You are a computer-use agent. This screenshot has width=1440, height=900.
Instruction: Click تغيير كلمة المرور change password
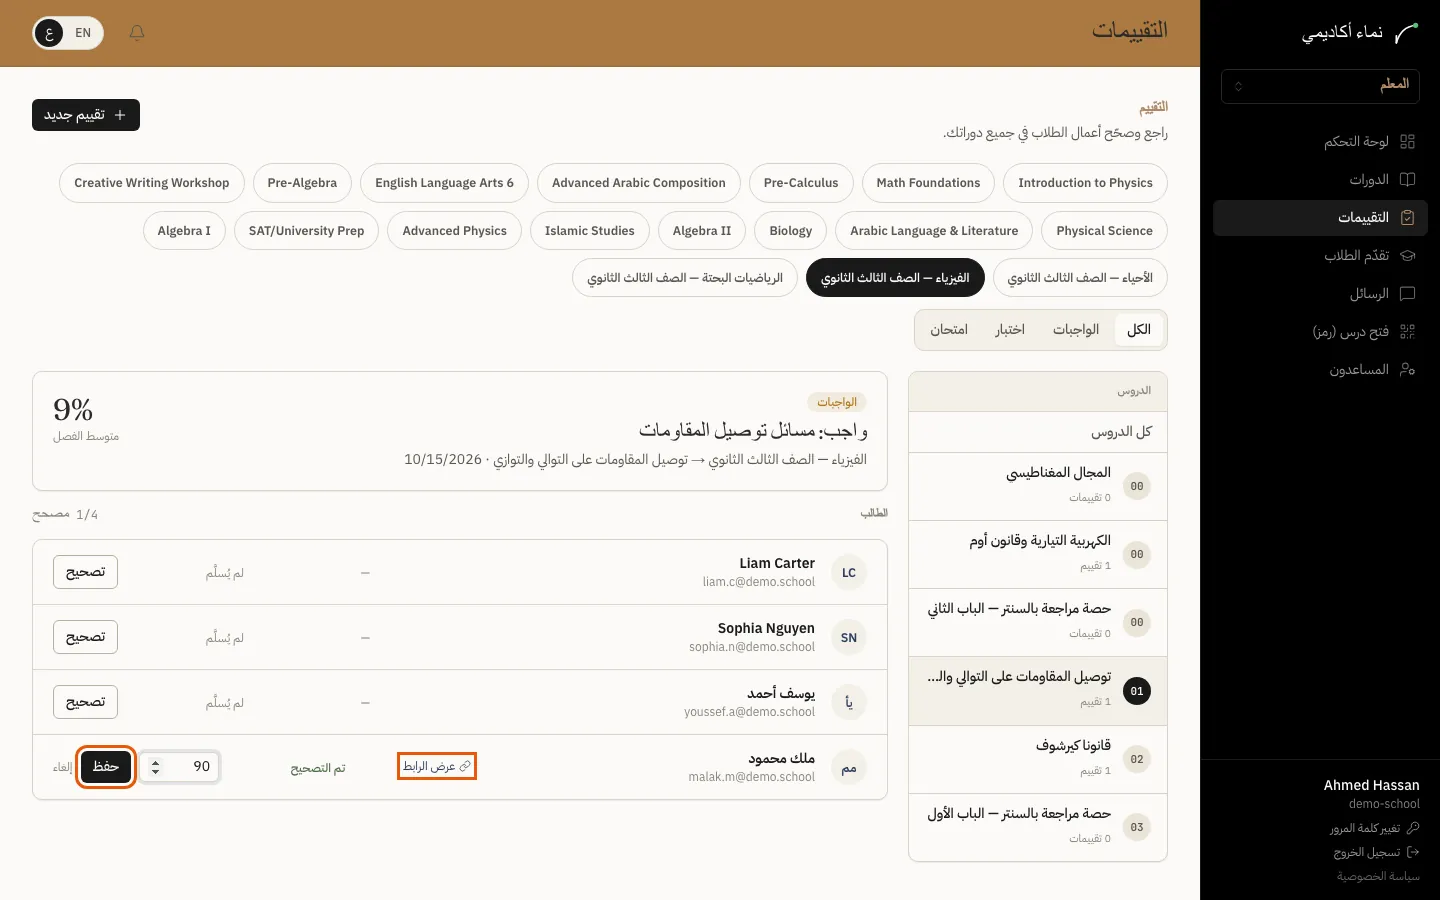coord(1374,829)
